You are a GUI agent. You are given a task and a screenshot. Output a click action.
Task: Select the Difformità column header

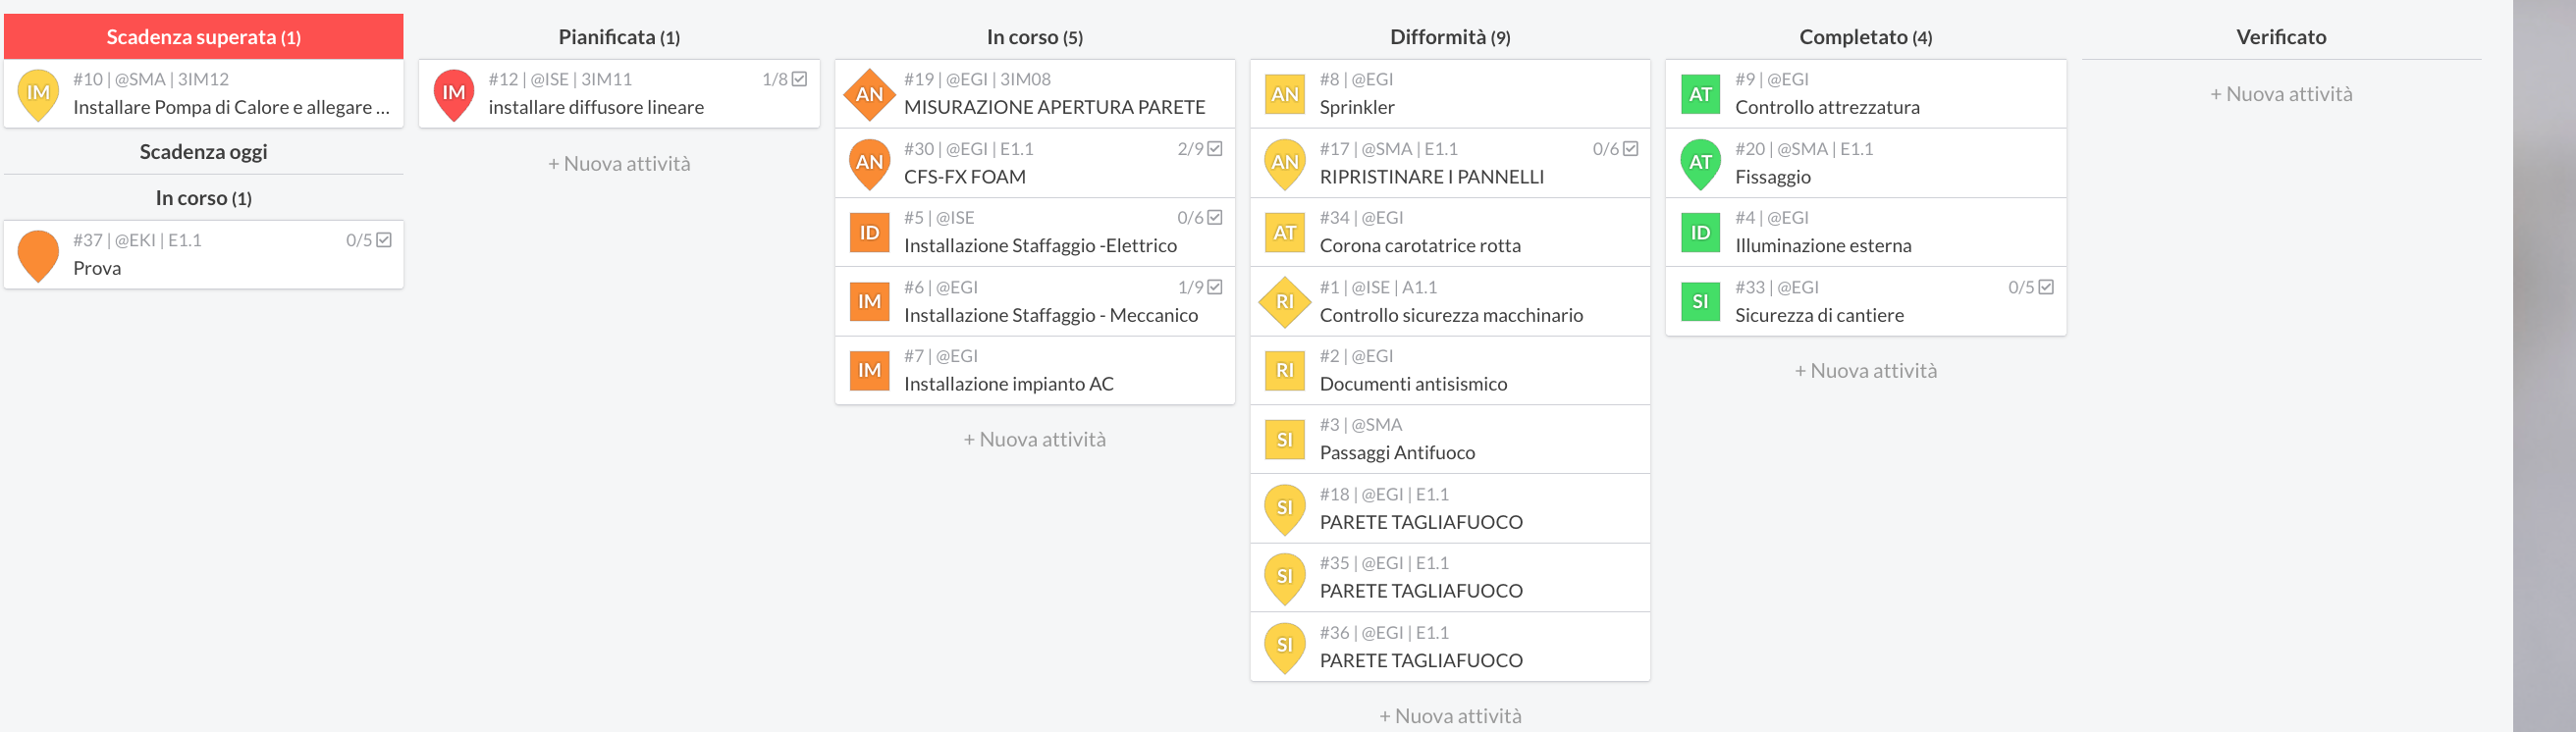(1450, 37)
